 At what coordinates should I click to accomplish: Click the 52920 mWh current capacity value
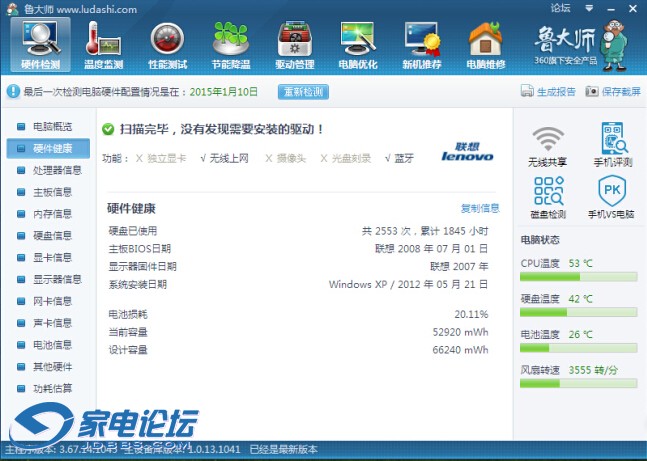tap(460, 332)
